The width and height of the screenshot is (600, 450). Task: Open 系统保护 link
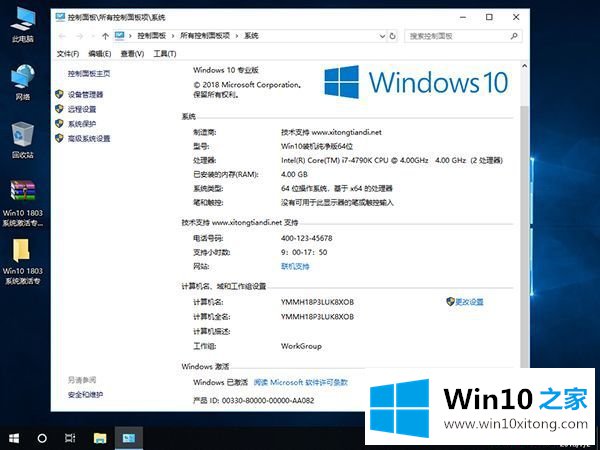tap(82, 124)
